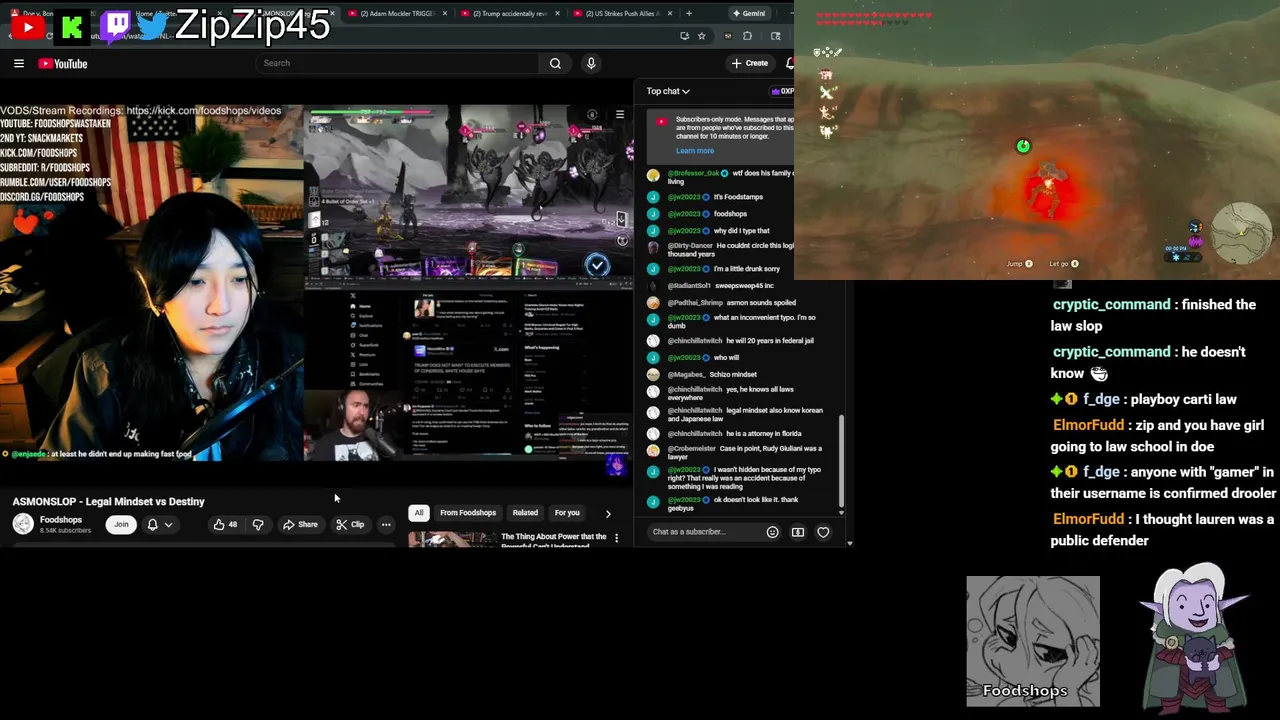Click the blue checkmark badge in video

click(597, 265)
